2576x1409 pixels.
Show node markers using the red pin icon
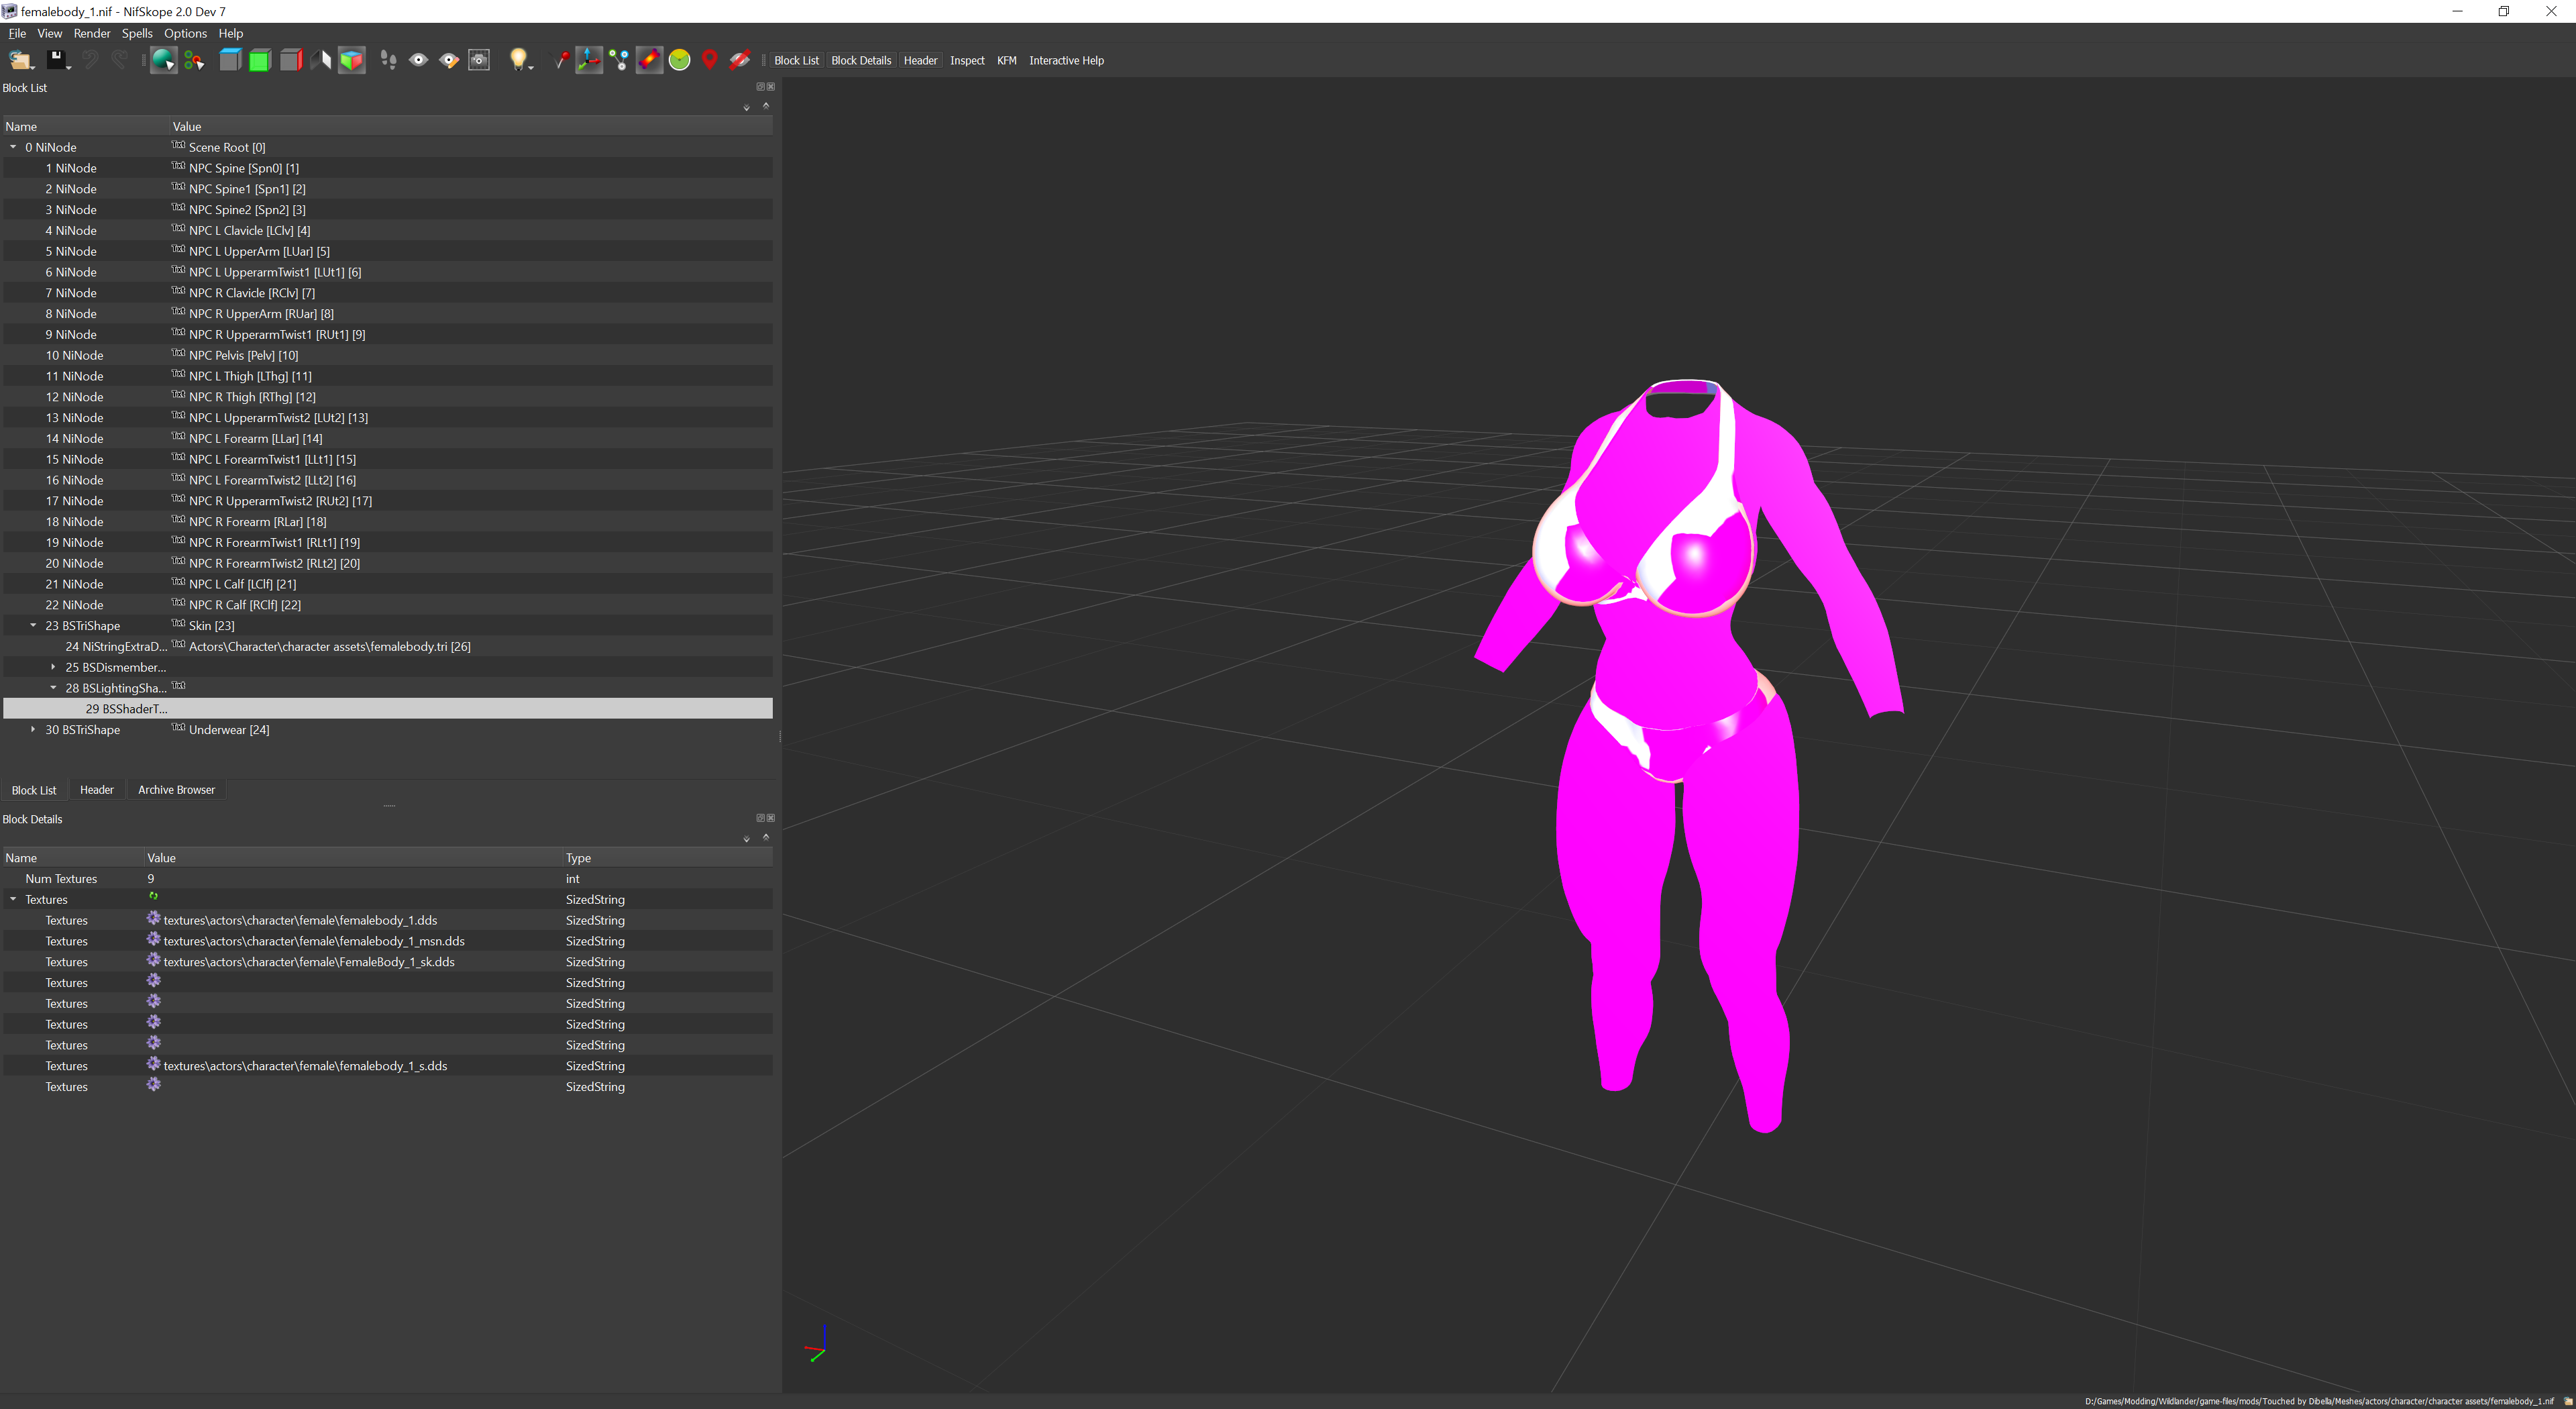(711, 60)
